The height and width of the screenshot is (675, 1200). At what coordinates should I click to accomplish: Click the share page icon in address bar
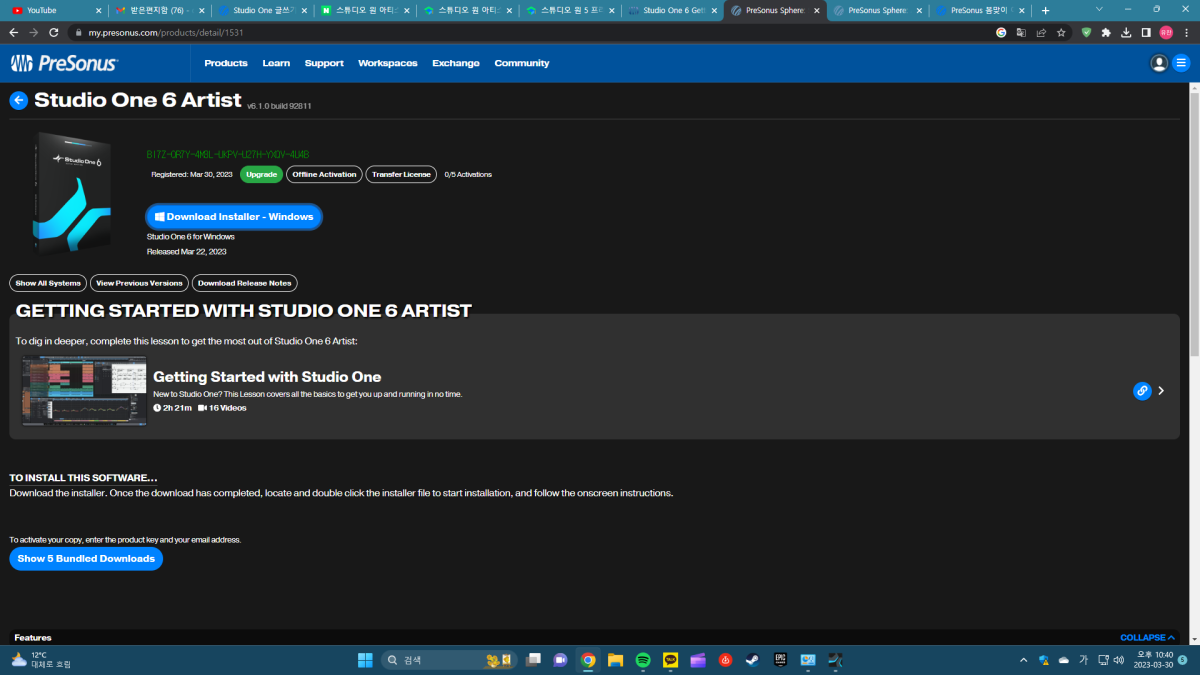(x=1041, y=32)
